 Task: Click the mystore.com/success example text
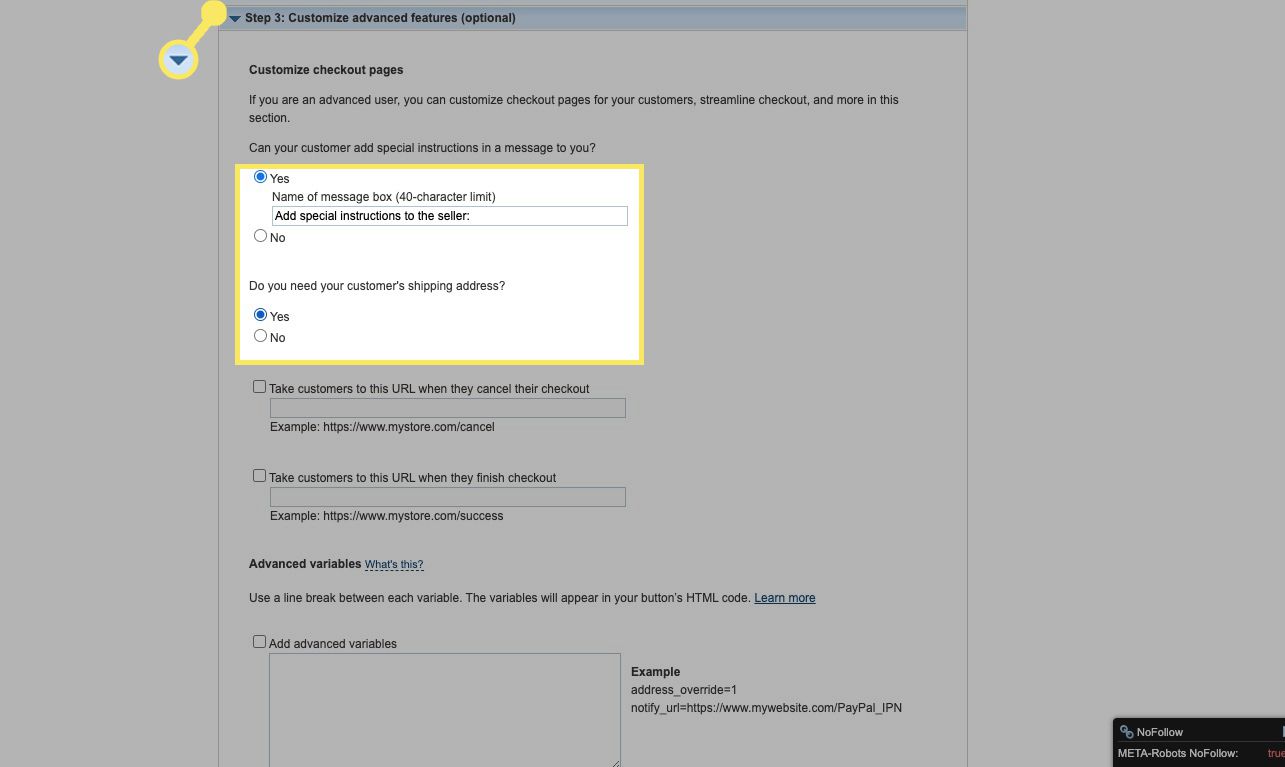387,516
